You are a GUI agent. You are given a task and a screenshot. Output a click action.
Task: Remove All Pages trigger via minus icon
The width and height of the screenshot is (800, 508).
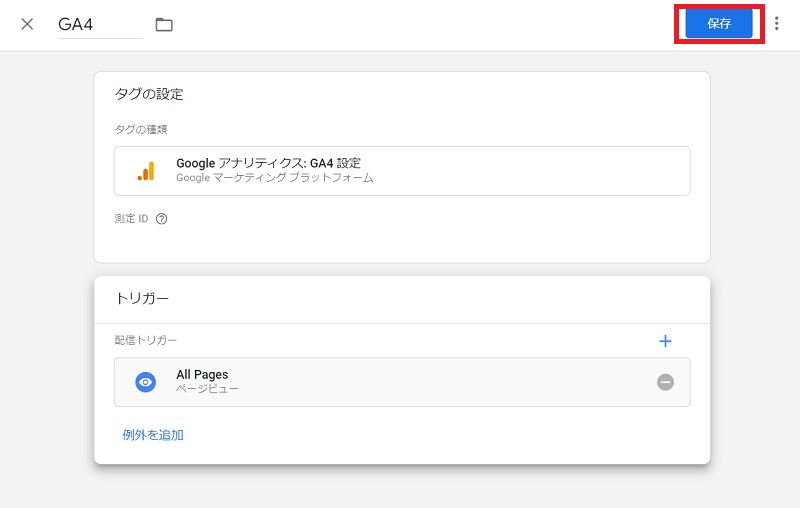(665, 382)
